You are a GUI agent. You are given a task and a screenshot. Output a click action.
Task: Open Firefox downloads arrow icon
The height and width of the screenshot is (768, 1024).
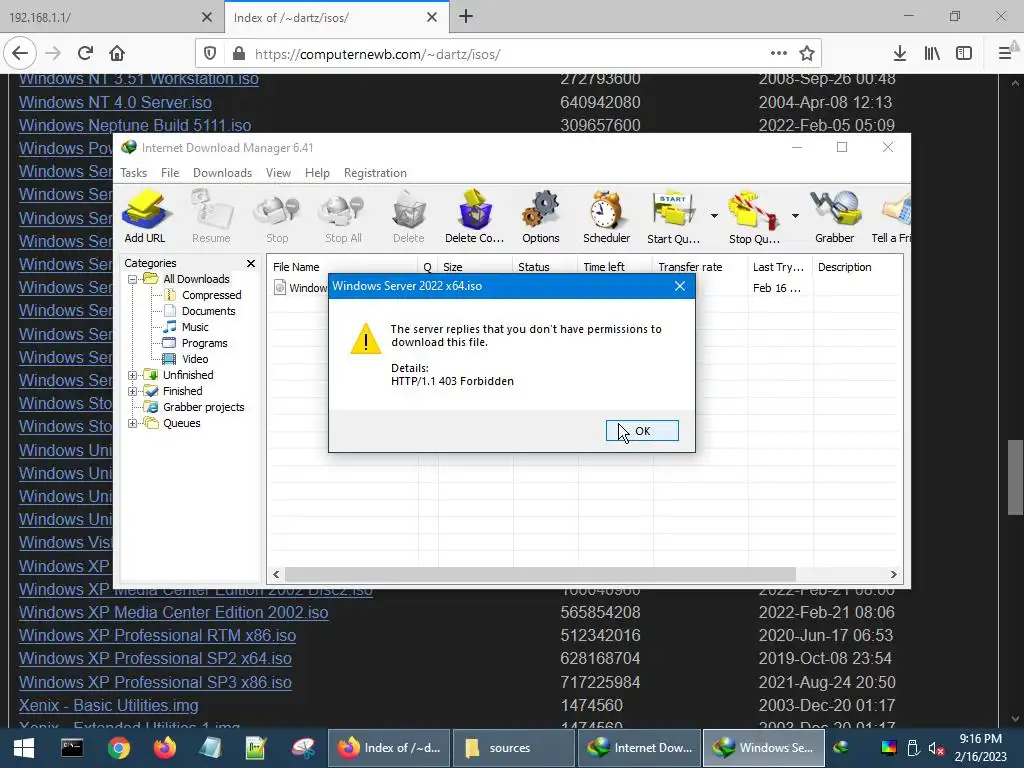pyautogui.click(x=900, y=54)
